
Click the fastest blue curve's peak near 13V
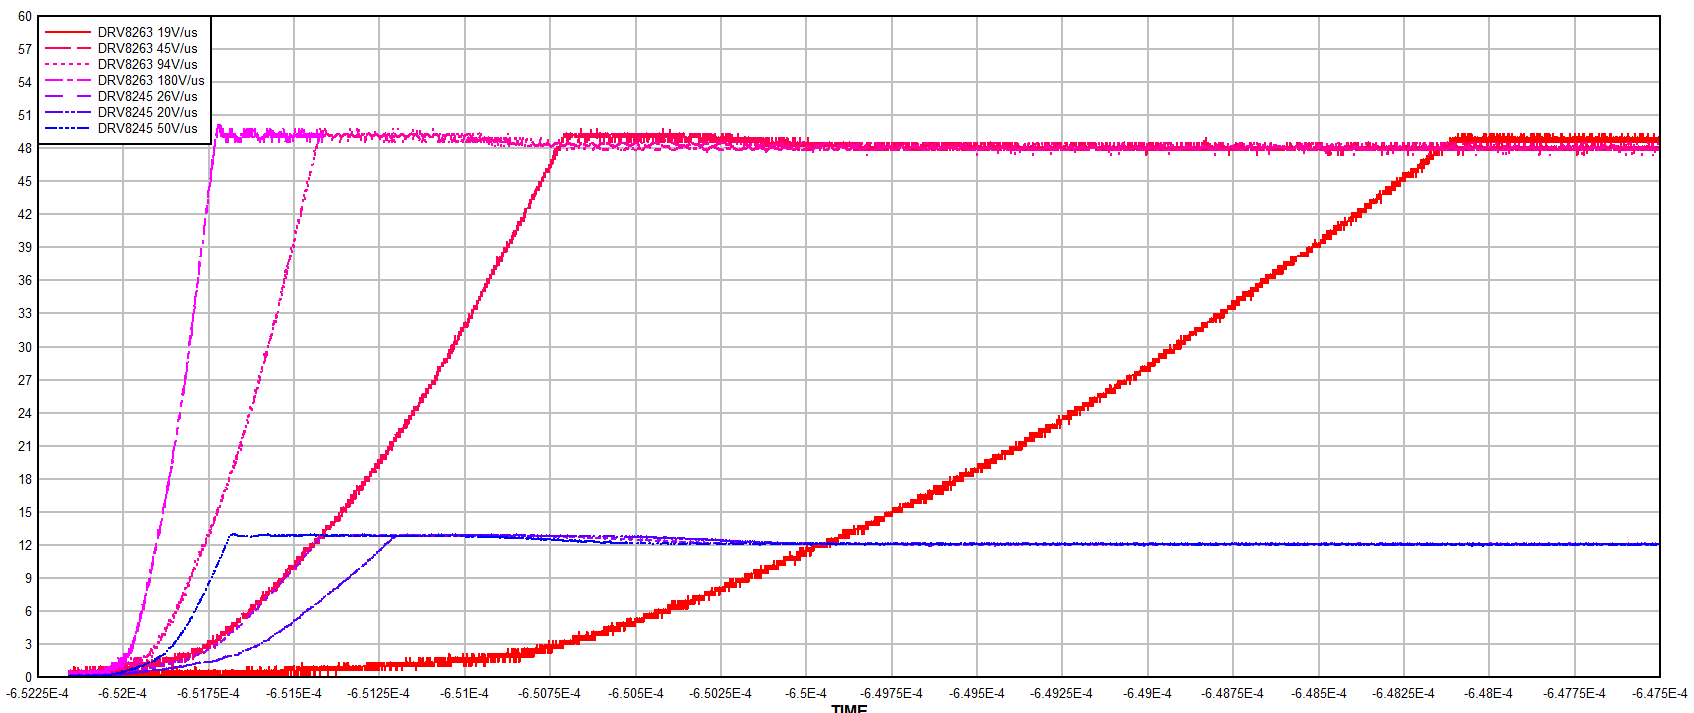[233, 534]
